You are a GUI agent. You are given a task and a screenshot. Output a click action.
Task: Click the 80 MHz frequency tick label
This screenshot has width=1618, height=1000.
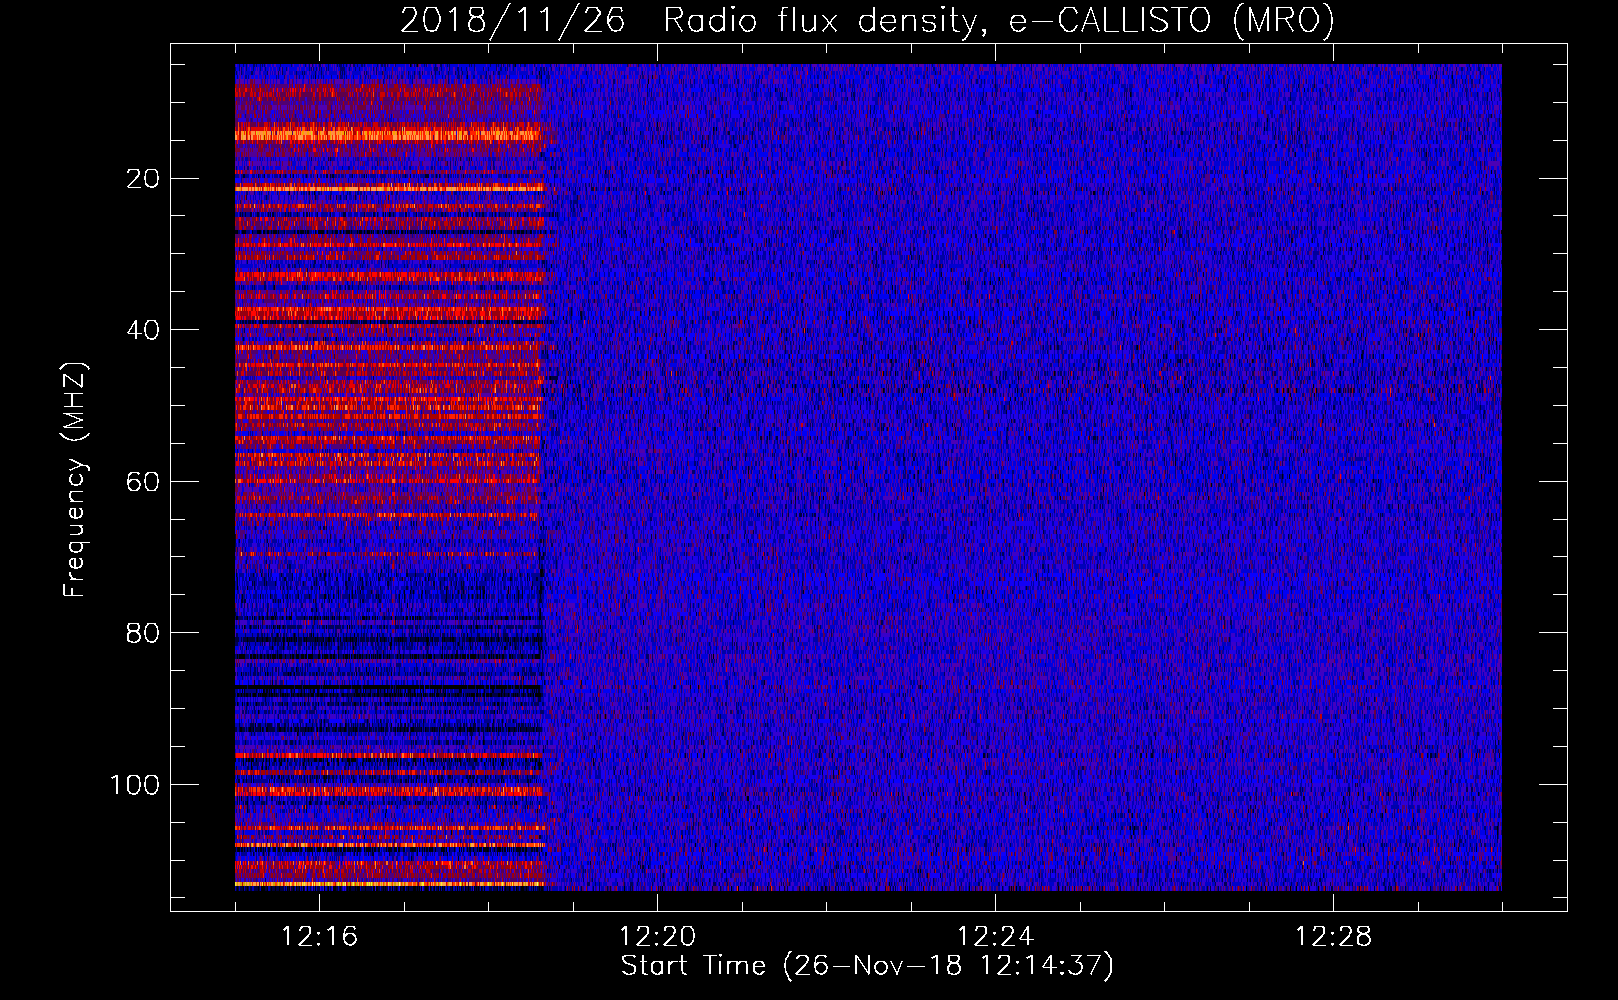pos(143,633)
